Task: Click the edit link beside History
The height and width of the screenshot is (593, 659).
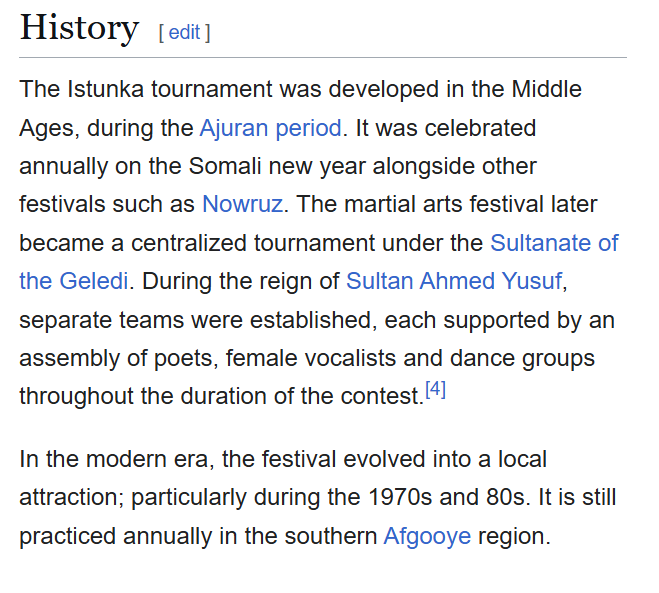Action: (x=184, y=32)
